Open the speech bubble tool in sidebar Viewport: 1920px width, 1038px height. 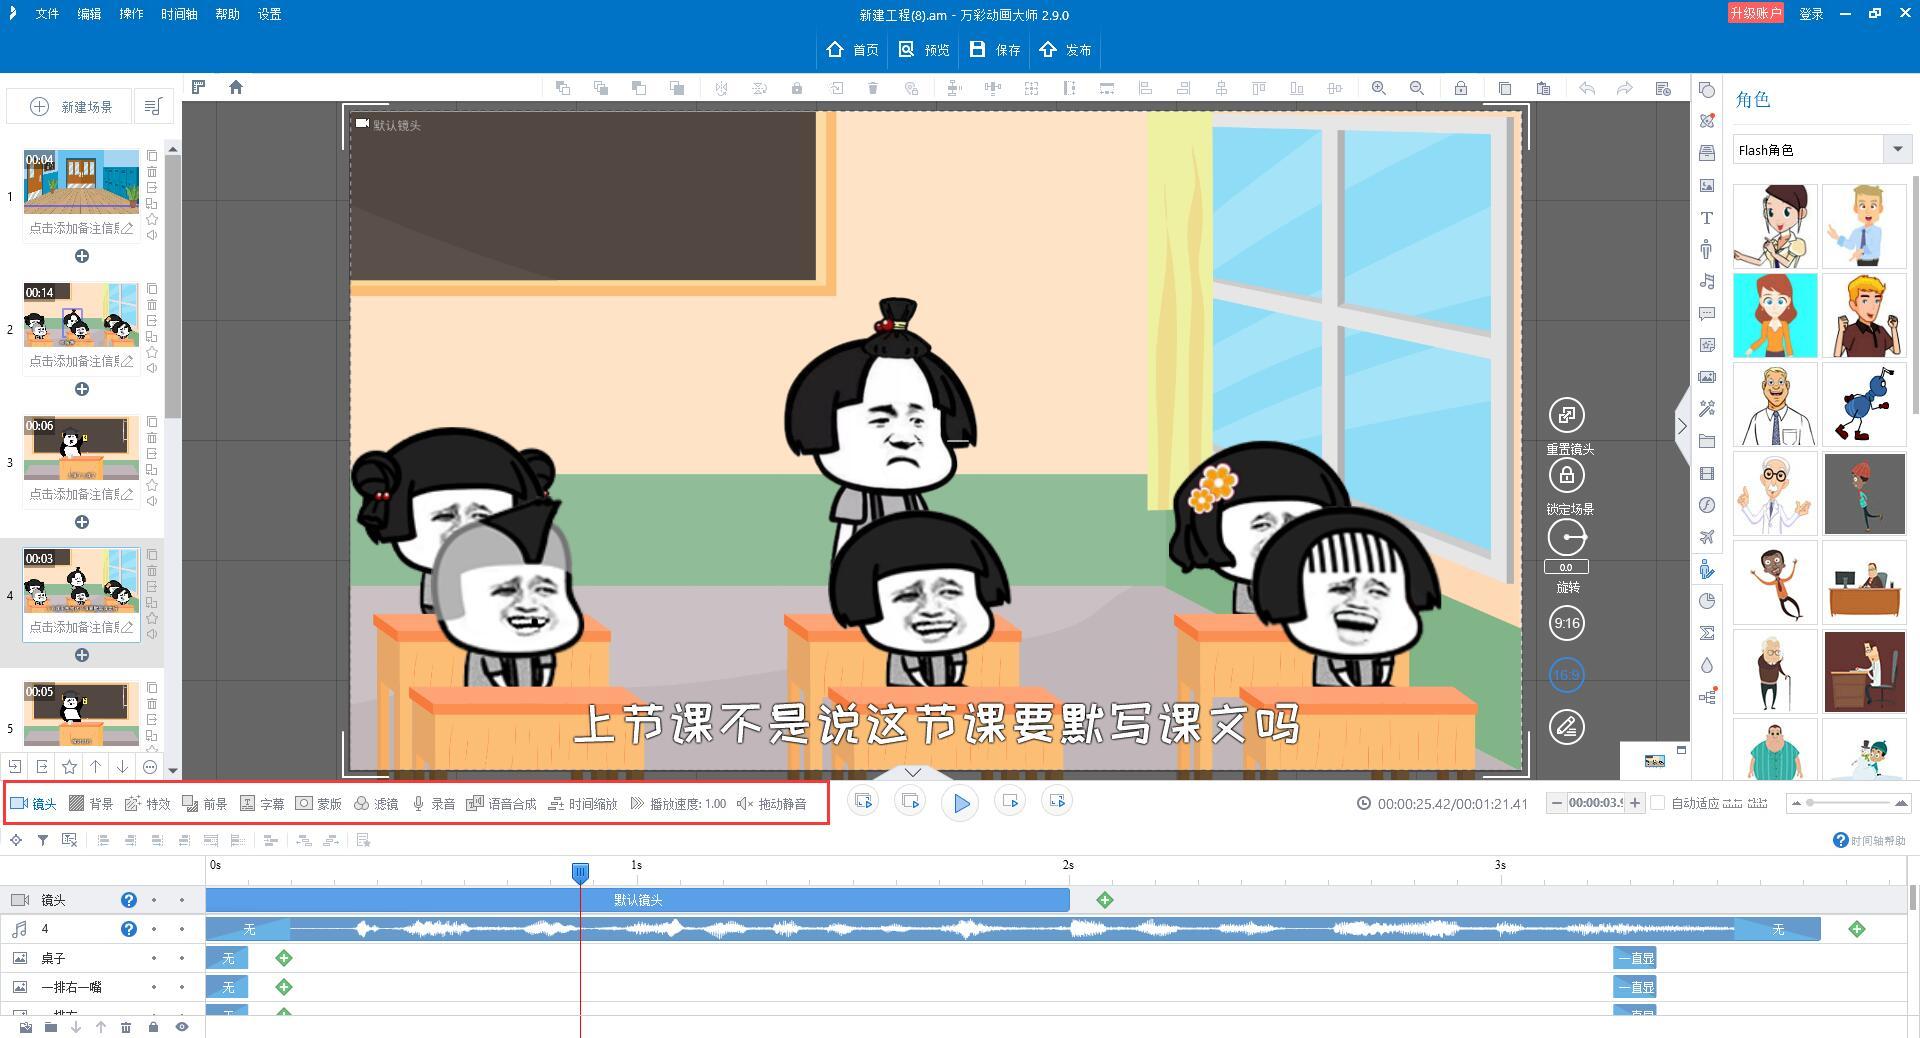click(x=1707, y=313)
